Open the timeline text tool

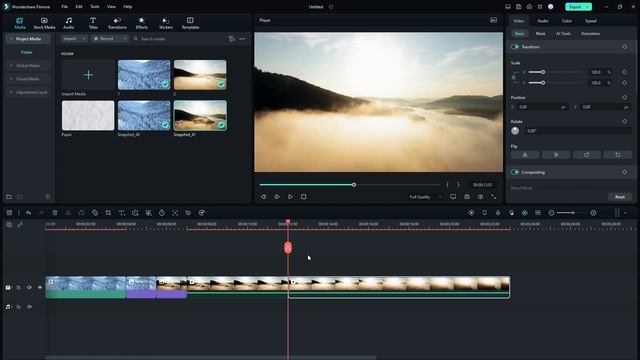coord(122,213)
